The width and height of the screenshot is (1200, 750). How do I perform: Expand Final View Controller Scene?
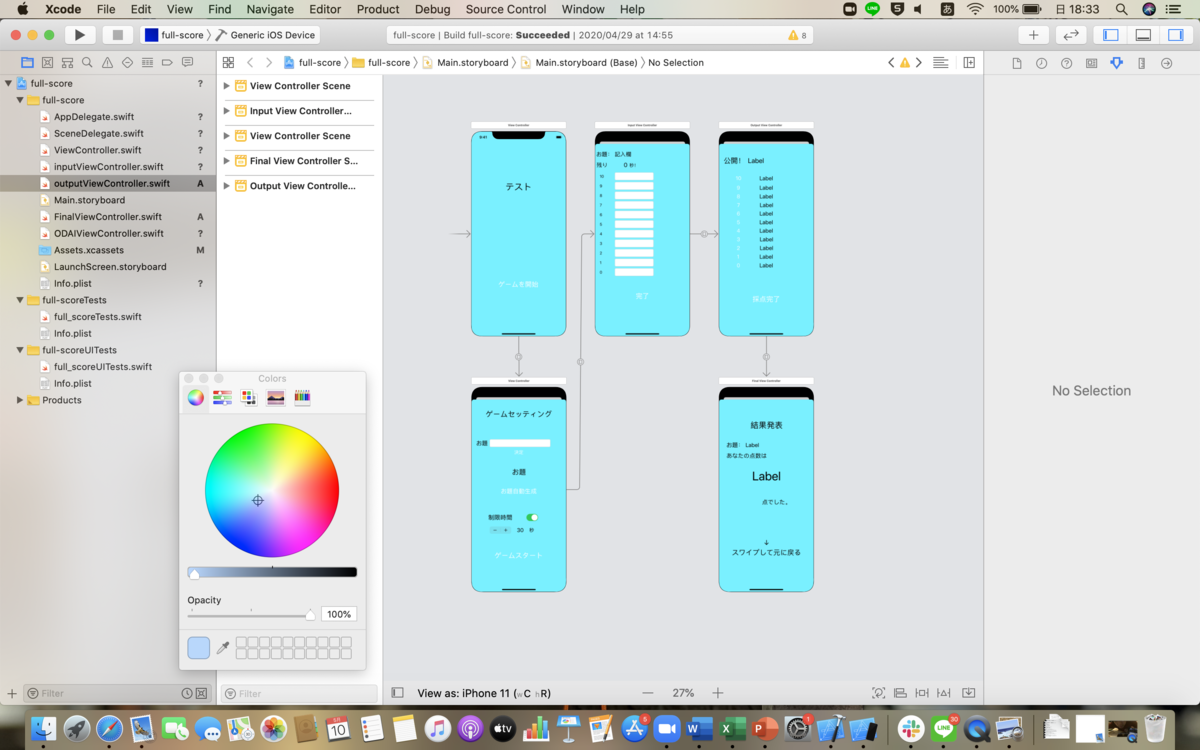pyautogui.click(x=227, y=161)
